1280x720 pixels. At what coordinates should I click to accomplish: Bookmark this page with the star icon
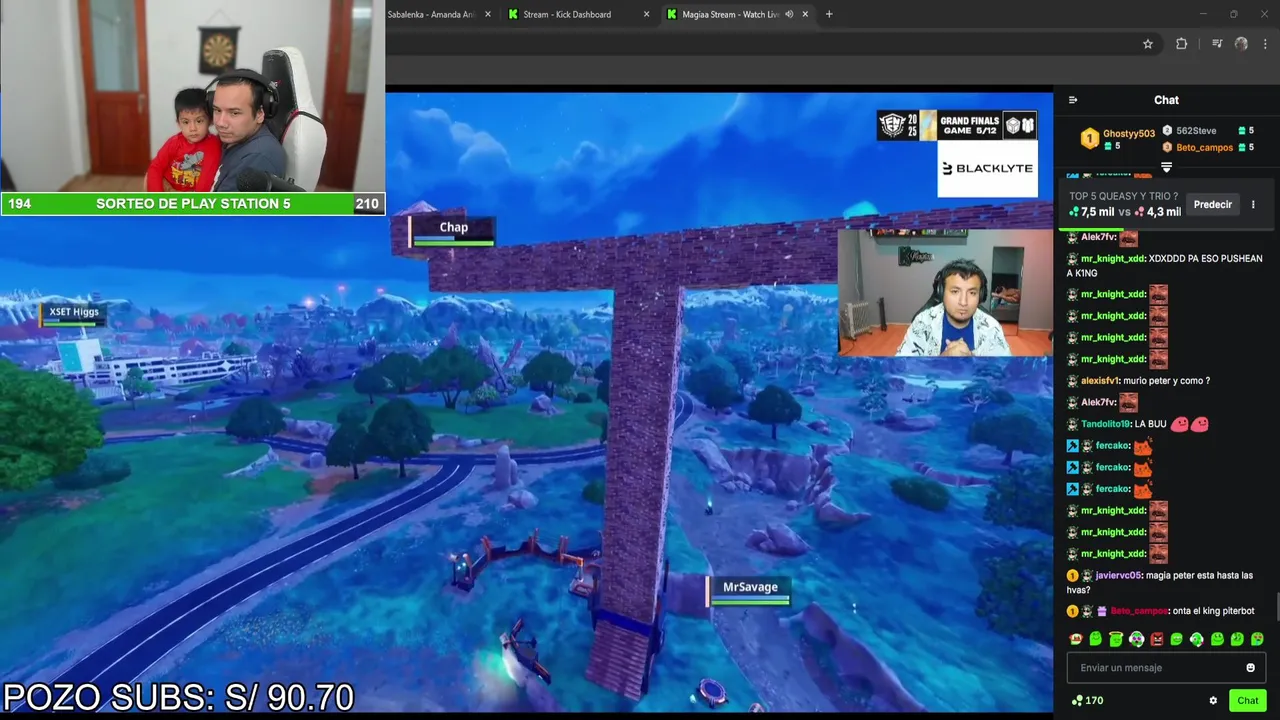click(1148, 44)
